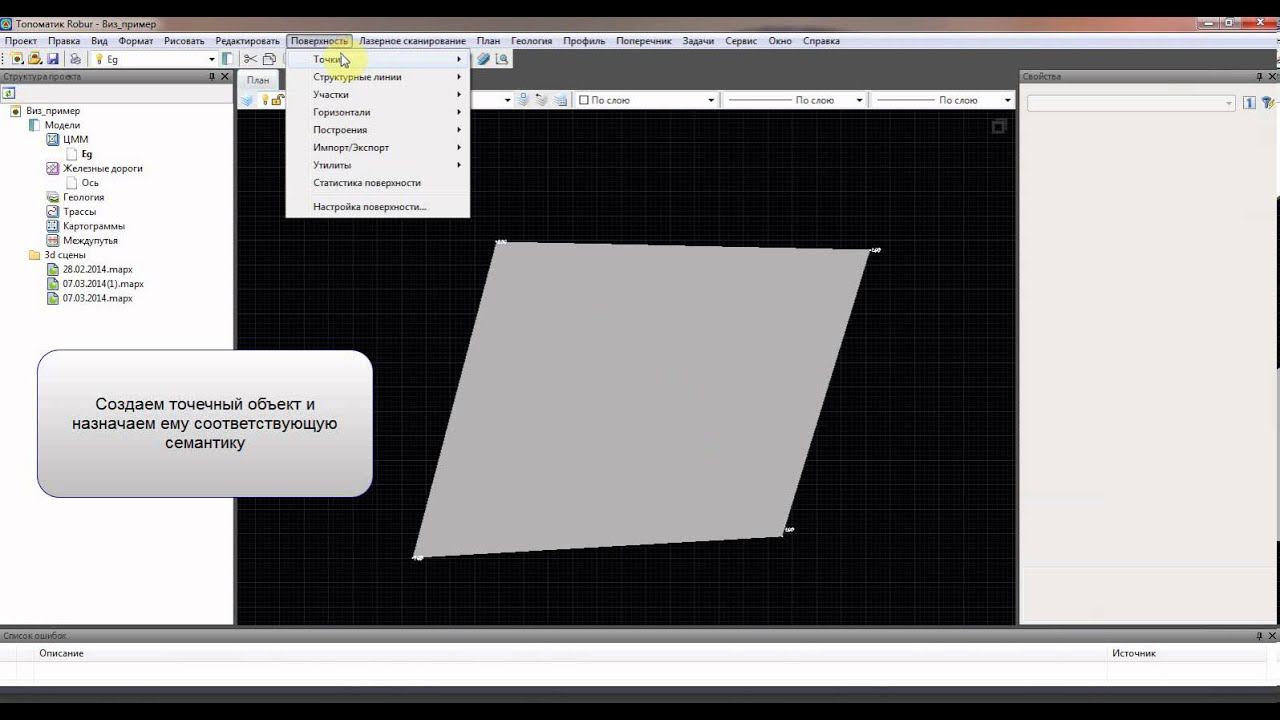Select the 3d сцены folder

point(65,255)
